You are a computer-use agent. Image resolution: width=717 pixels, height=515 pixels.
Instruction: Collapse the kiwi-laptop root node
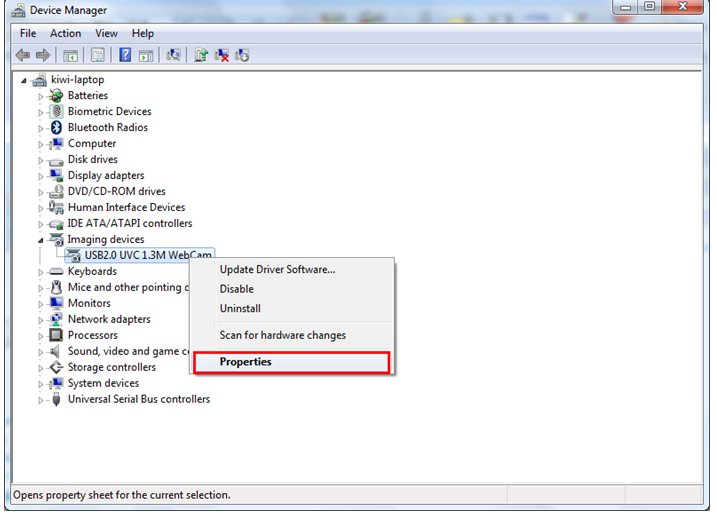coord(24,80)
